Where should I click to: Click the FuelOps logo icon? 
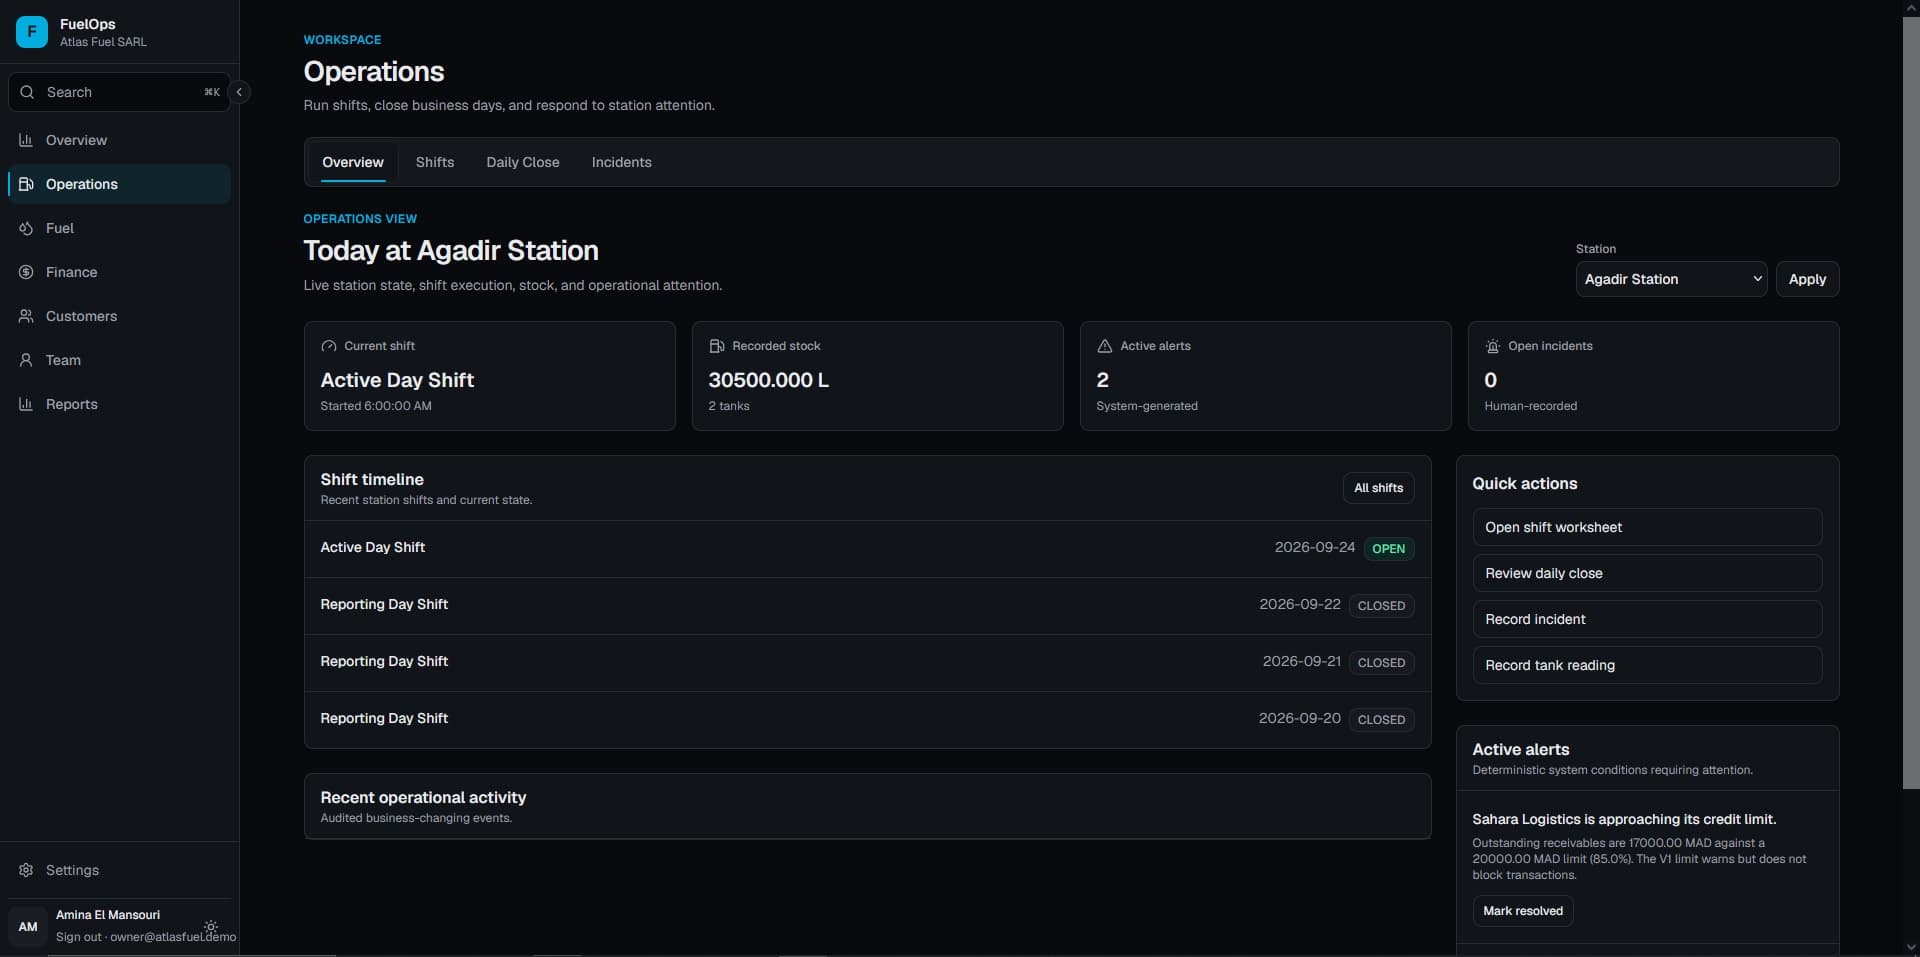pyautogui.click(x=31, y=32)
